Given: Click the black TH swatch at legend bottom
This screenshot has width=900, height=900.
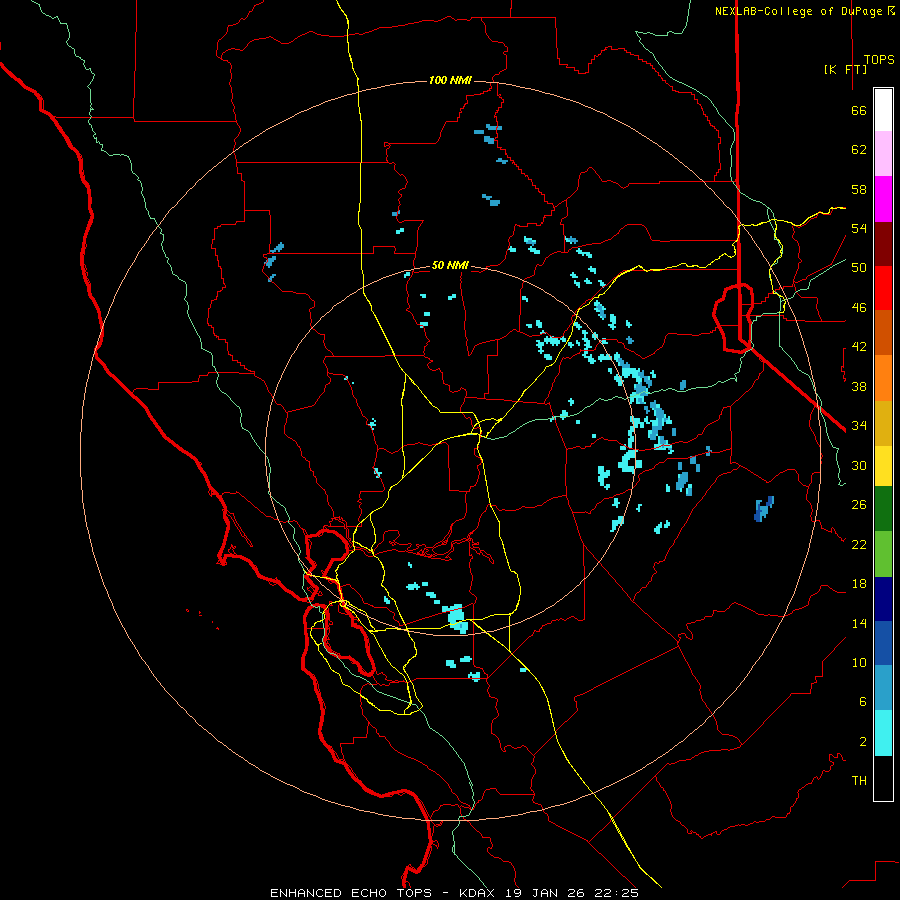Looking at the screenshot, I should pyautogui.click(x=883, y=778).
